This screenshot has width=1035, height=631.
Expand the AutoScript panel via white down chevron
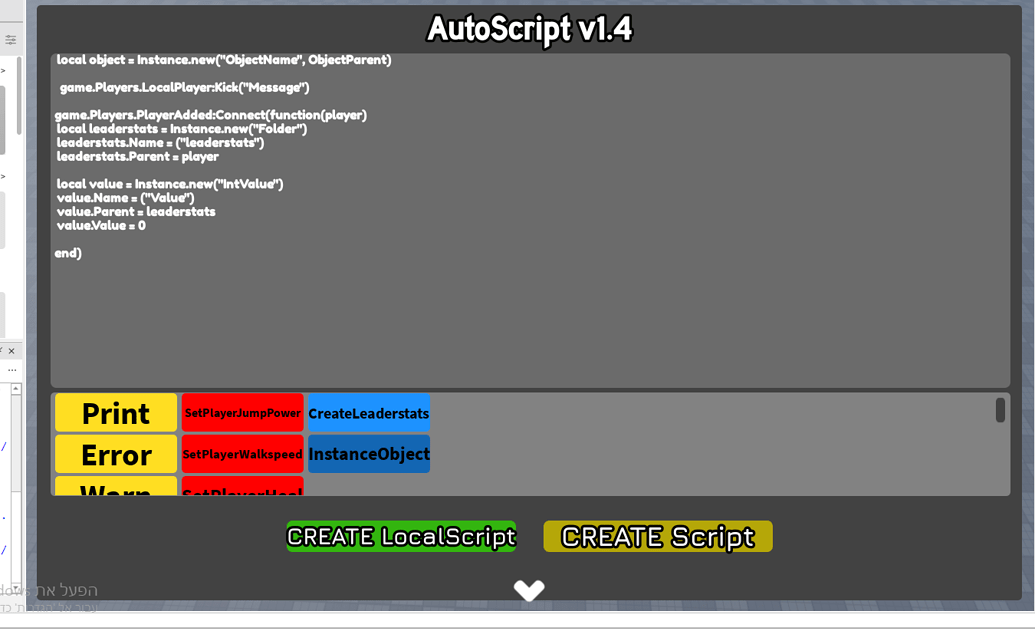(x=529, y=589)
